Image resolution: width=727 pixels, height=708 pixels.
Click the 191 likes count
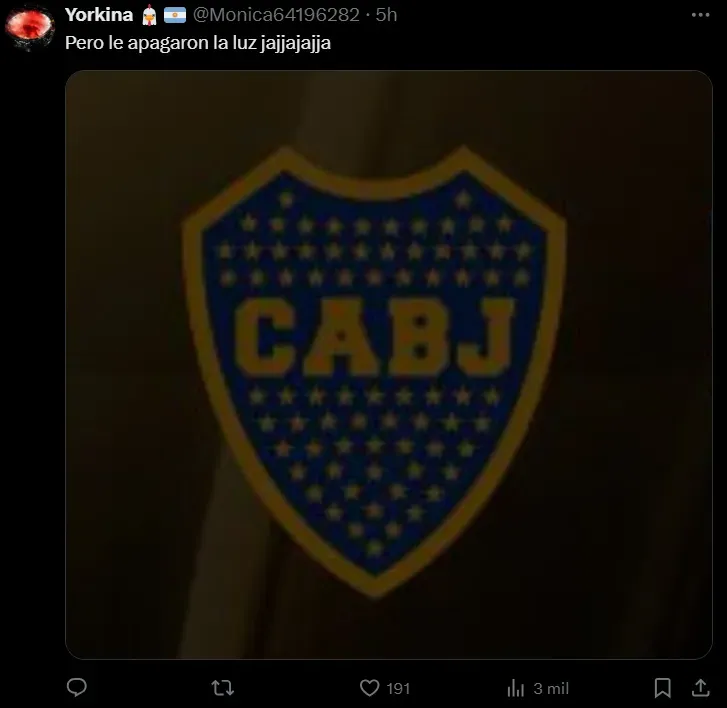coord(398,689)
